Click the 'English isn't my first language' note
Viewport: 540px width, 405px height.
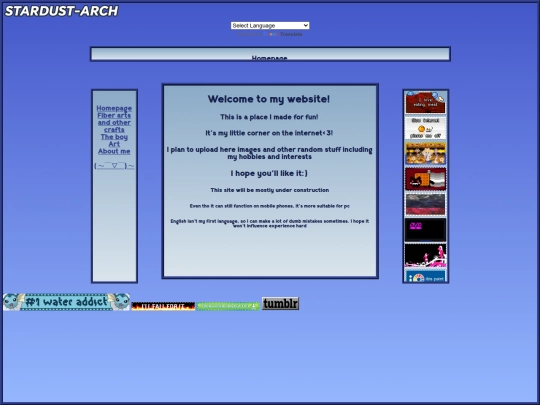pos(270,224)
